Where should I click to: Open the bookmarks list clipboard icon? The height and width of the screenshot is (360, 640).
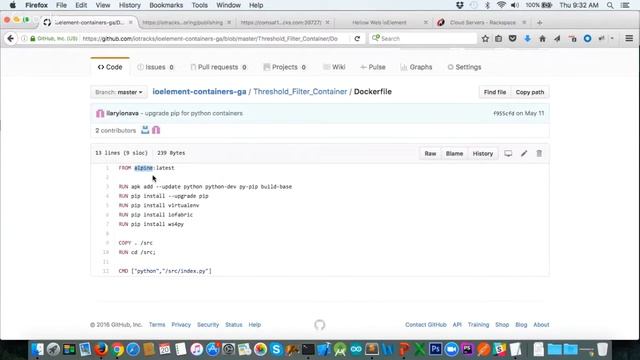tap(498, 38)
